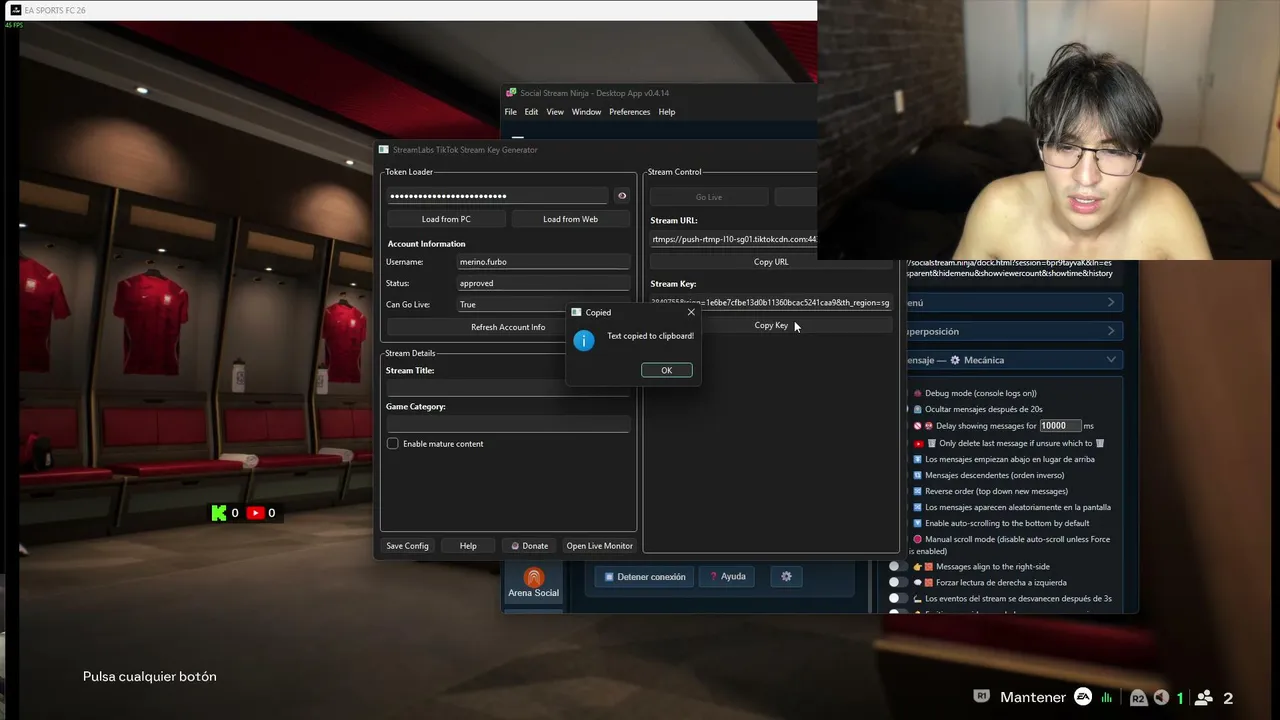
Task: Click Refresh Account Info button
Action: click(508, 327)
